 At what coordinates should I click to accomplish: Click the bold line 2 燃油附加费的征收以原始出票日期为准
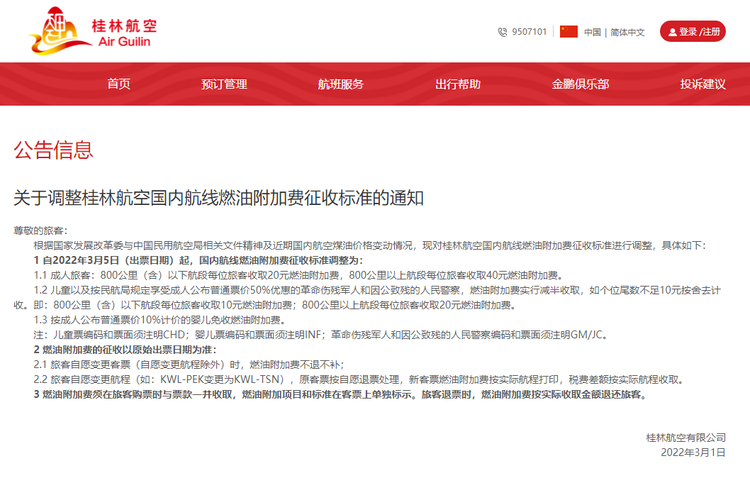(125, 349)
